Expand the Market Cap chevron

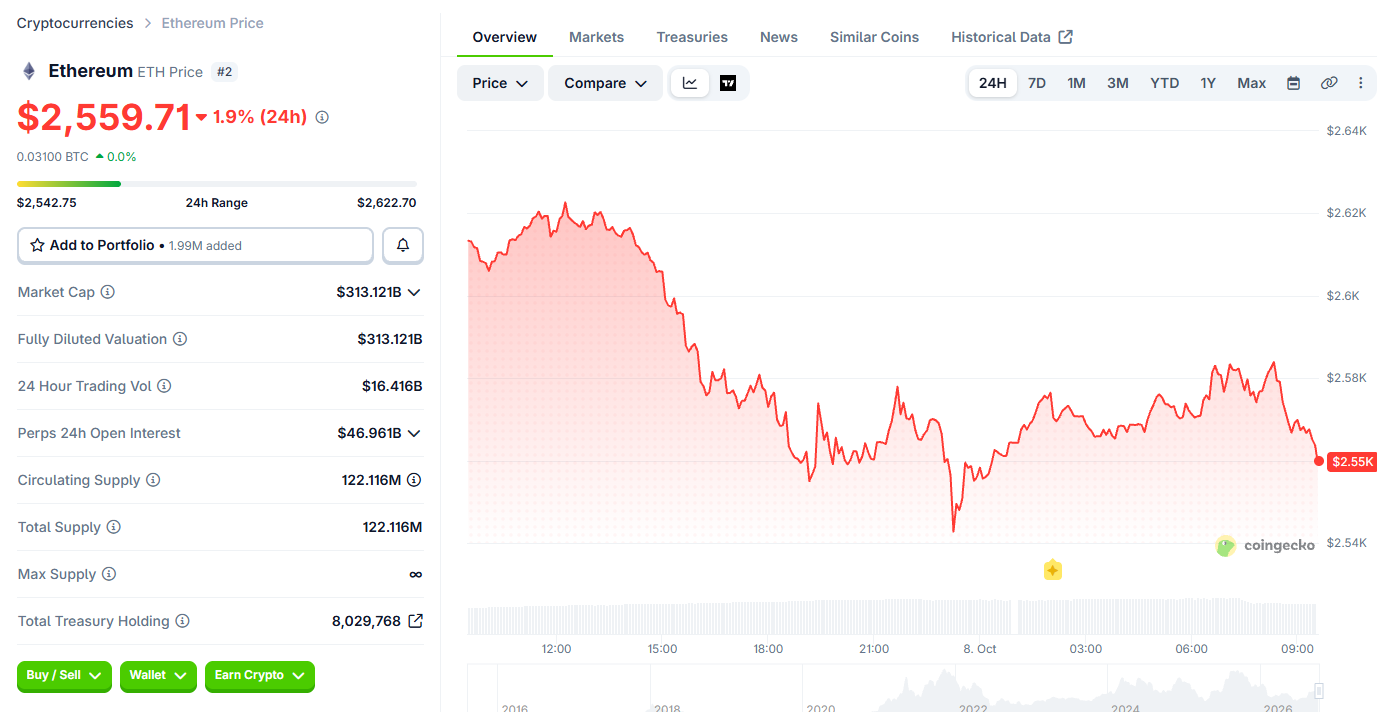(414, 292)
